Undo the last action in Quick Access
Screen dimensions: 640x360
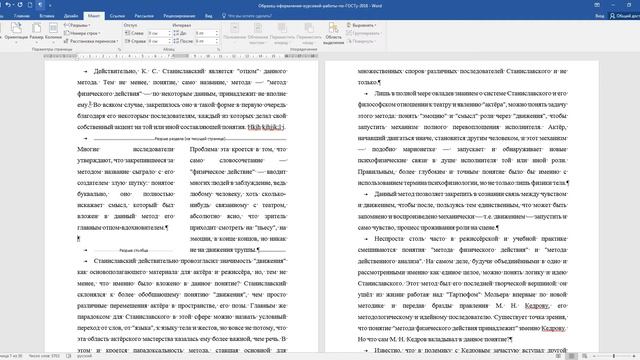(x=7, y=5)
